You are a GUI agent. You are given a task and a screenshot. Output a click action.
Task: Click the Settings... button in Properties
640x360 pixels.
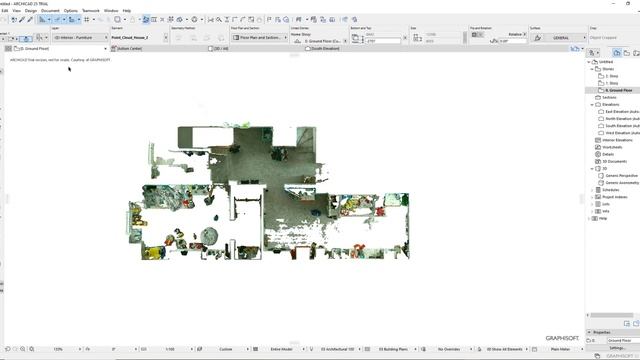[x=617, y=348]
